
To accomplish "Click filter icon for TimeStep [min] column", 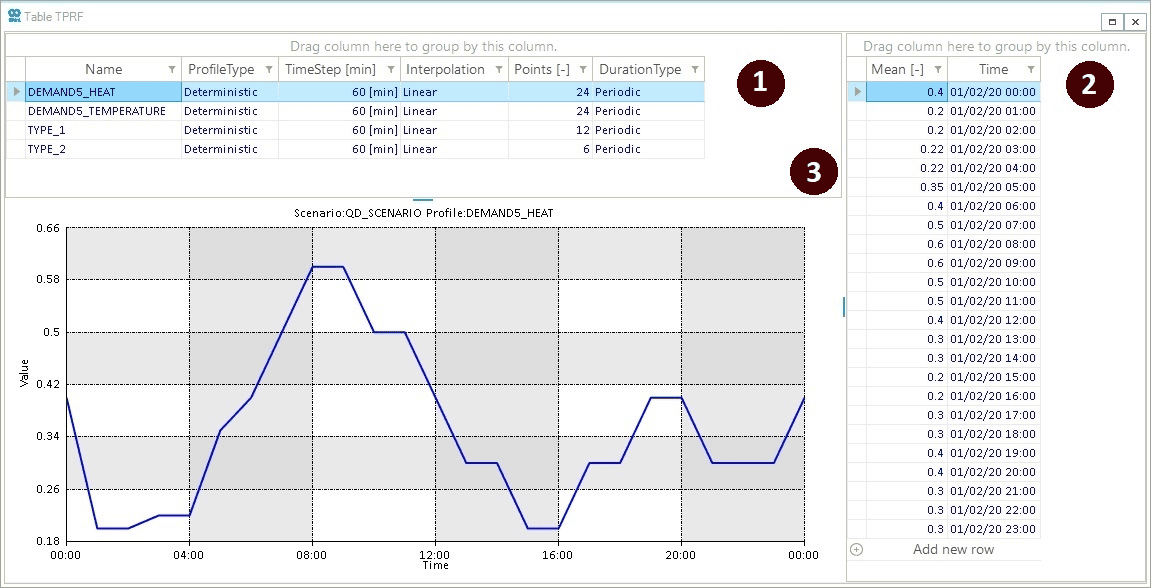I will [390, 70].
